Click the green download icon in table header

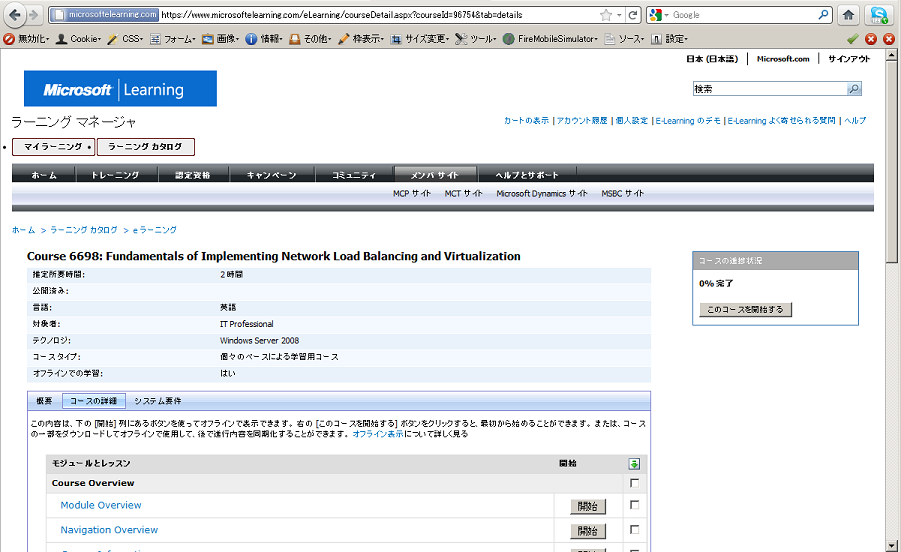pyautogui.click(x=634, y=463)
